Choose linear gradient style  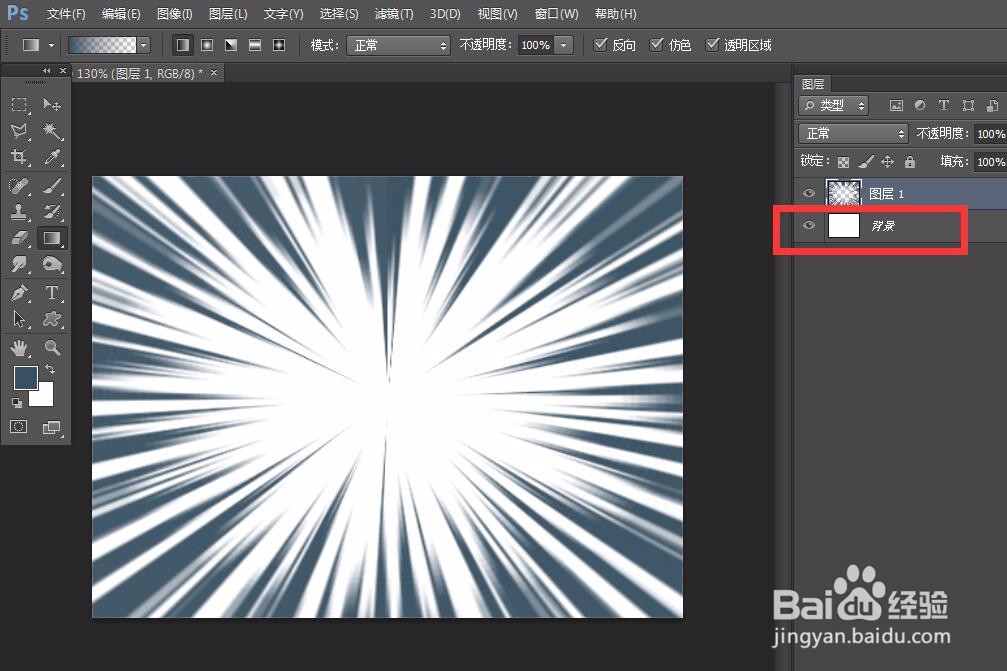coord(183,45)
